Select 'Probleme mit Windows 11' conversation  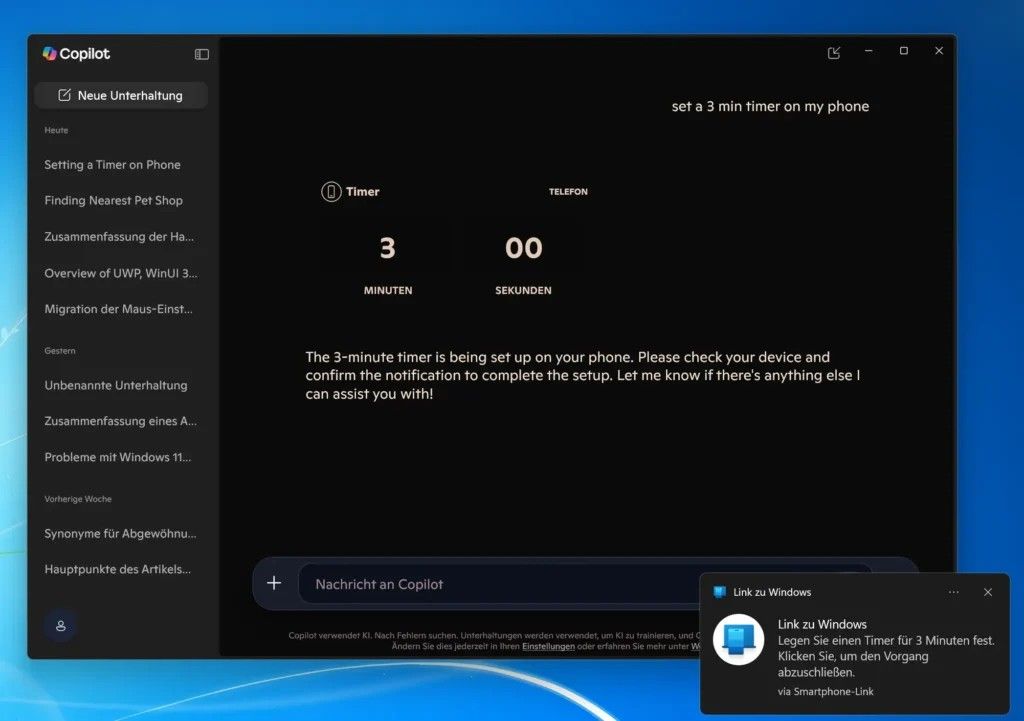pyautogui.click(x=118, y=457)
